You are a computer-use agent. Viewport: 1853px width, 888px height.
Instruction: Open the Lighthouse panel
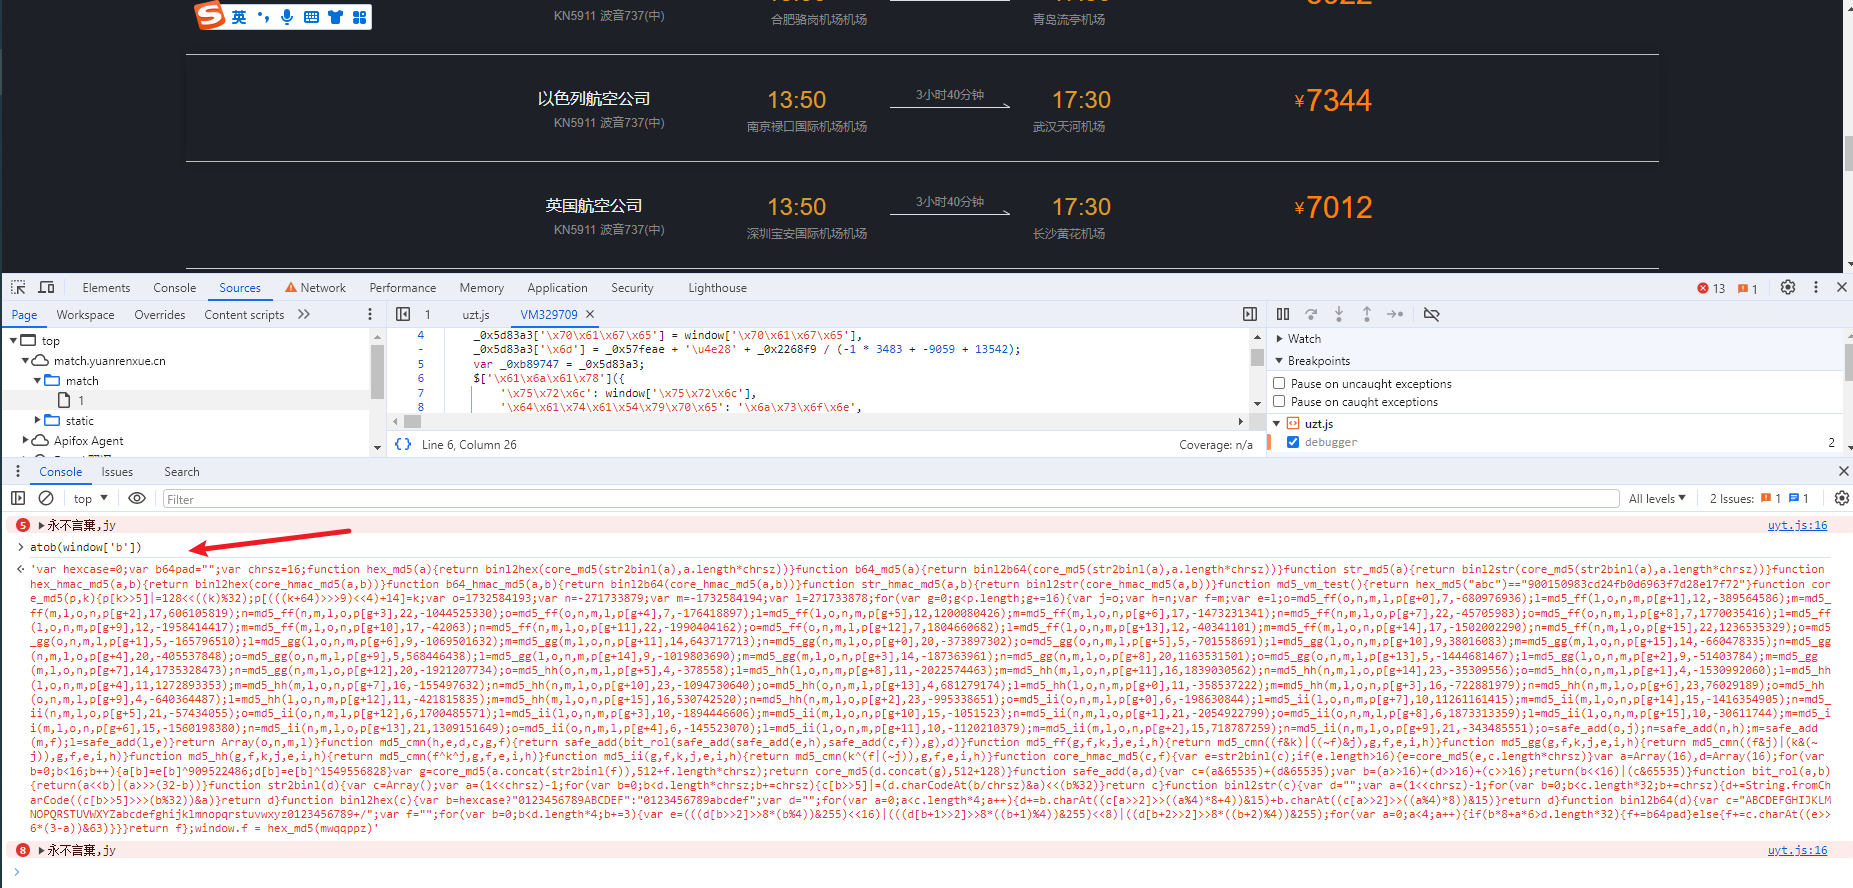coord(717,288)
